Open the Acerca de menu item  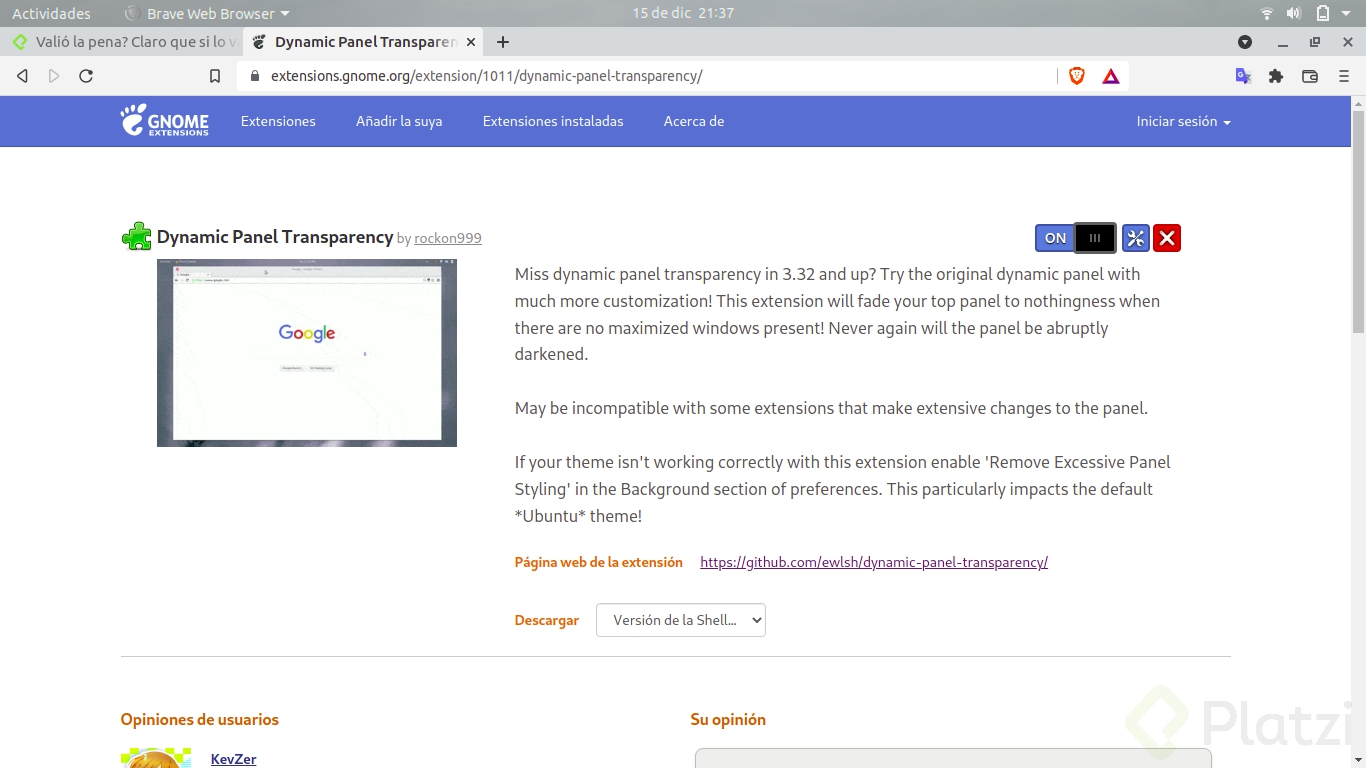(x=694, y=121)
